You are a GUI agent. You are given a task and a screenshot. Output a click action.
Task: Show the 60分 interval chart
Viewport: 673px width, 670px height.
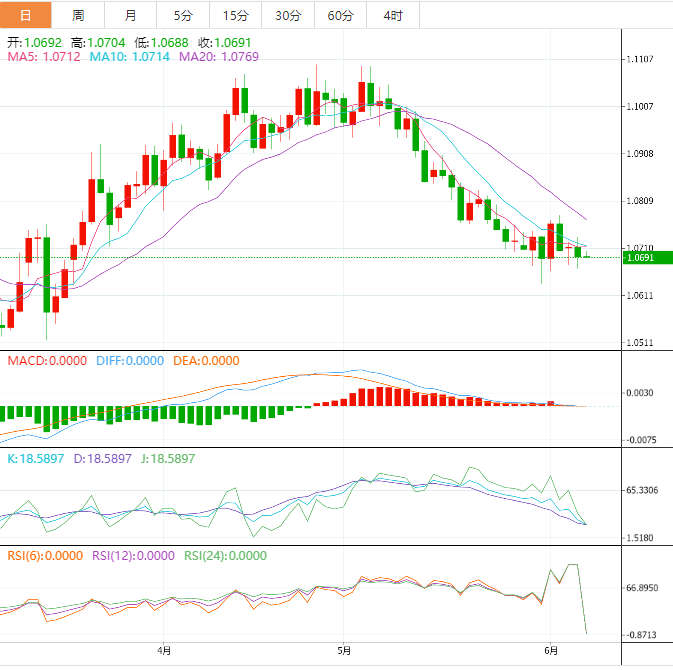341,15
